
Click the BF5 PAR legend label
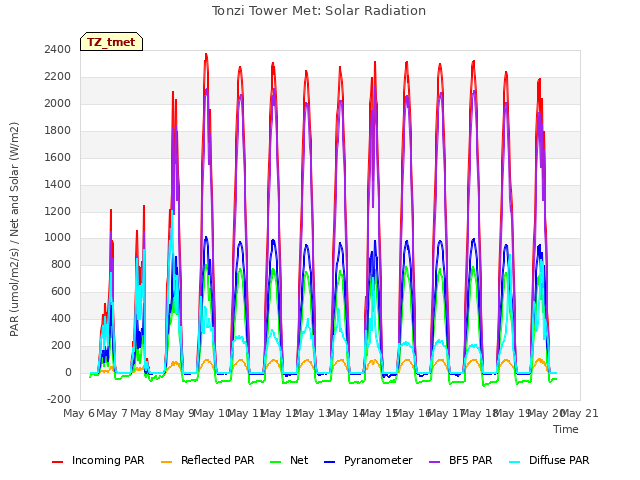[471, 460]
